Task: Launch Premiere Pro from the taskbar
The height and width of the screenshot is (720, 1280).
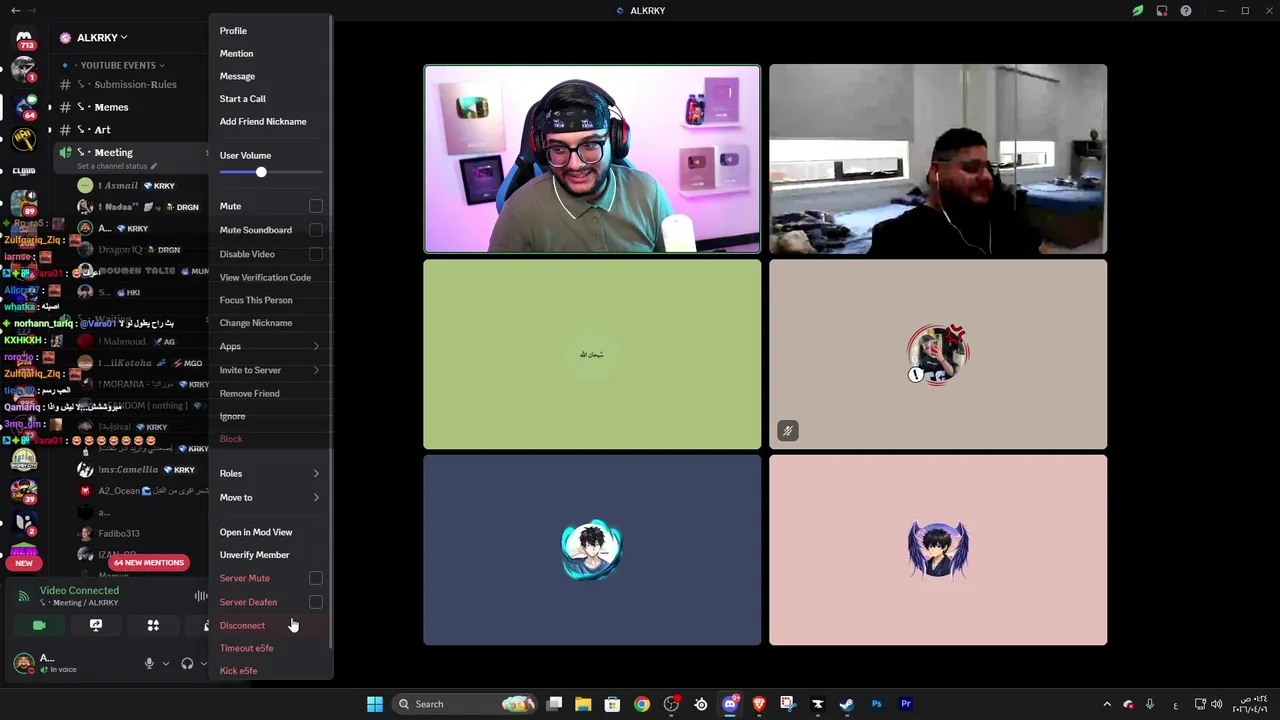Action: click(x=906, y=704)
